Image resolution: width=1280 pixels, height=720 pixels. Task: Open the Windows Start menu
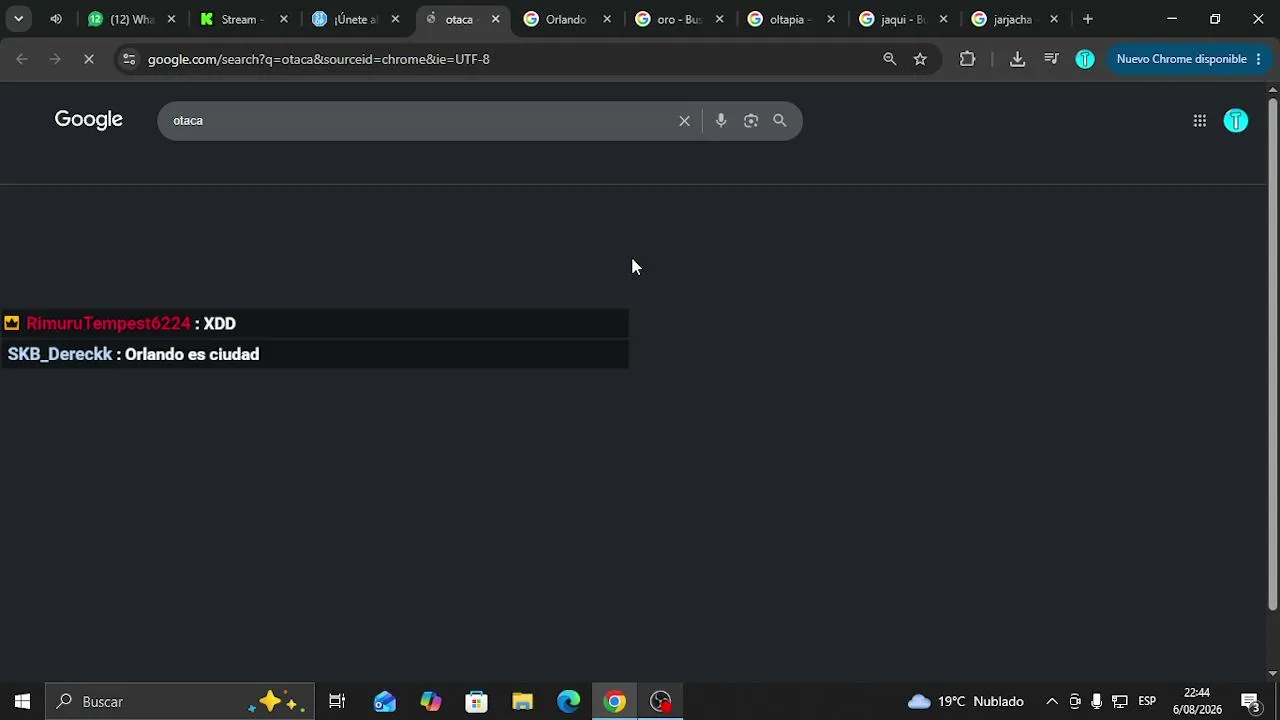tap(22, 701)
